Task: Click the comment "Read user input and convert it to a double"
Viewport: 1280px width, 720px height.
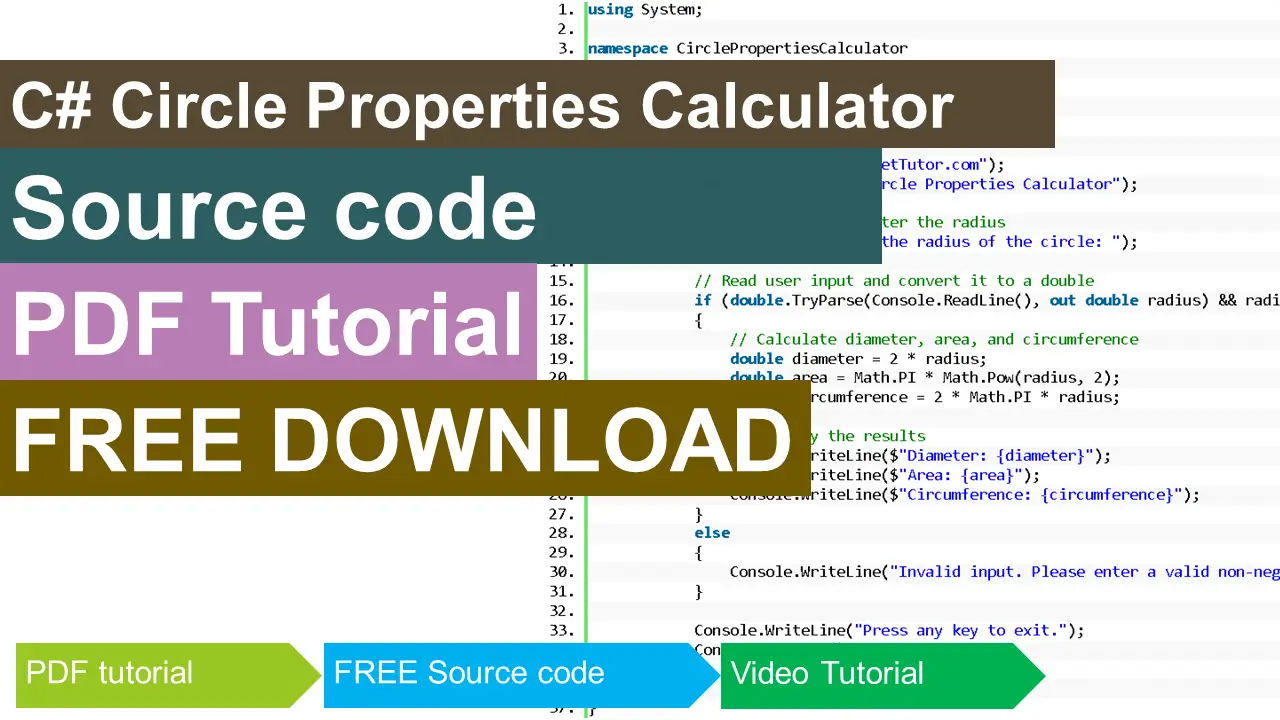Action: pos(896,281)
